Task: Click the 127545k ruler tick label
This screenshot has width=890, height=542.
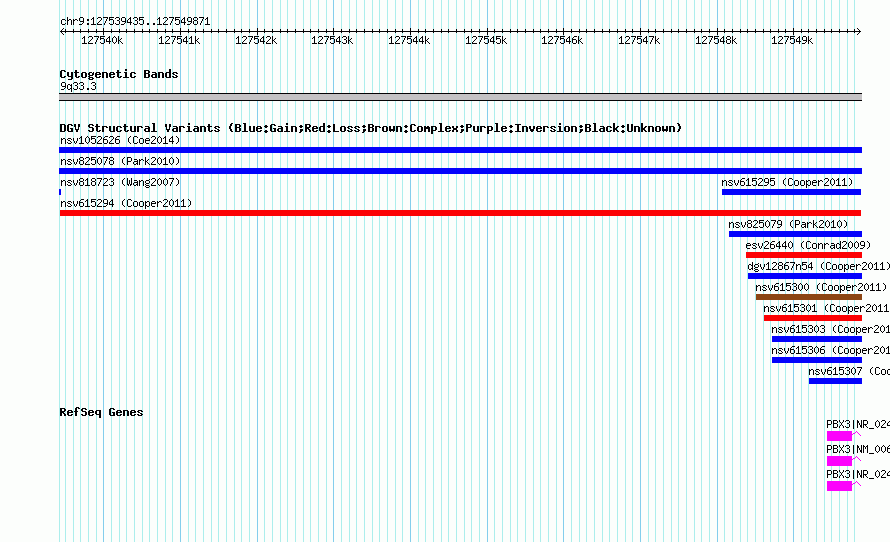Action: pos(486,40)
